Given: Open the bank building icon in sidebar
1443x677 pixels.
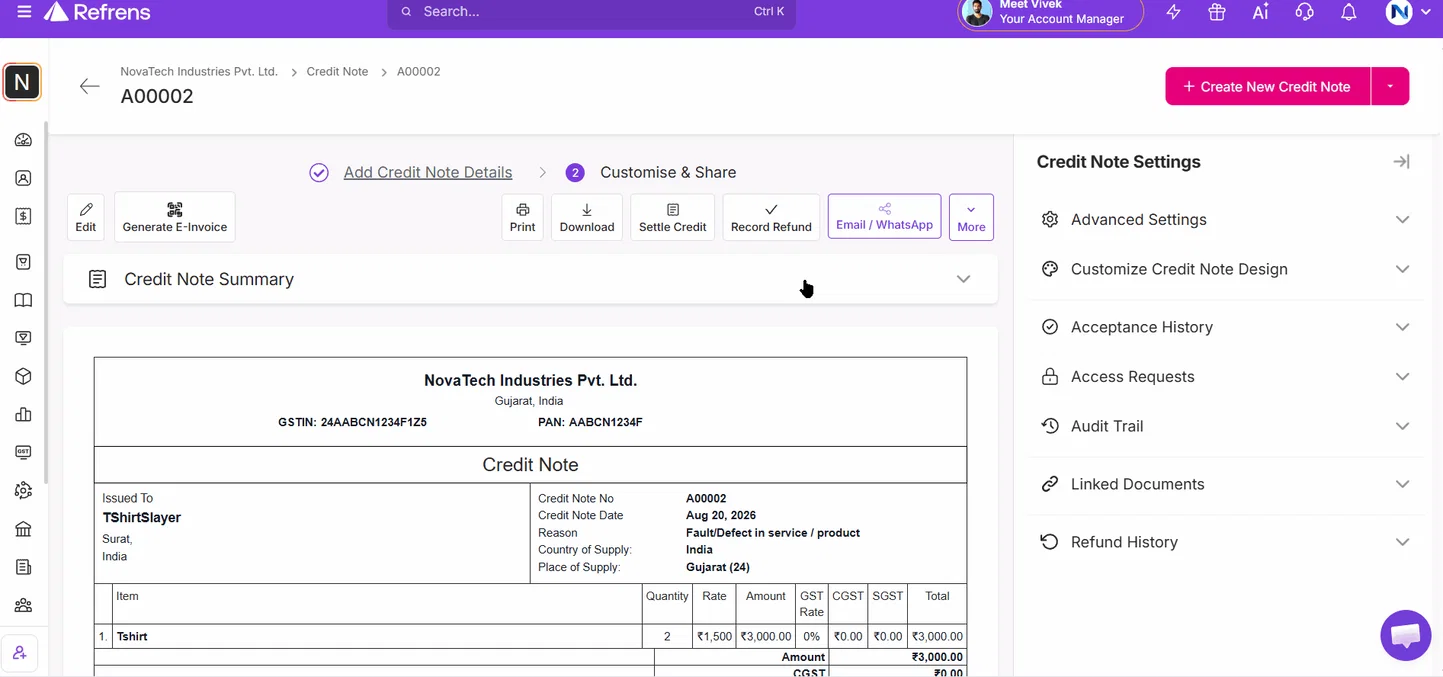Looking at the screenshot, I should (x=23, y=529).
